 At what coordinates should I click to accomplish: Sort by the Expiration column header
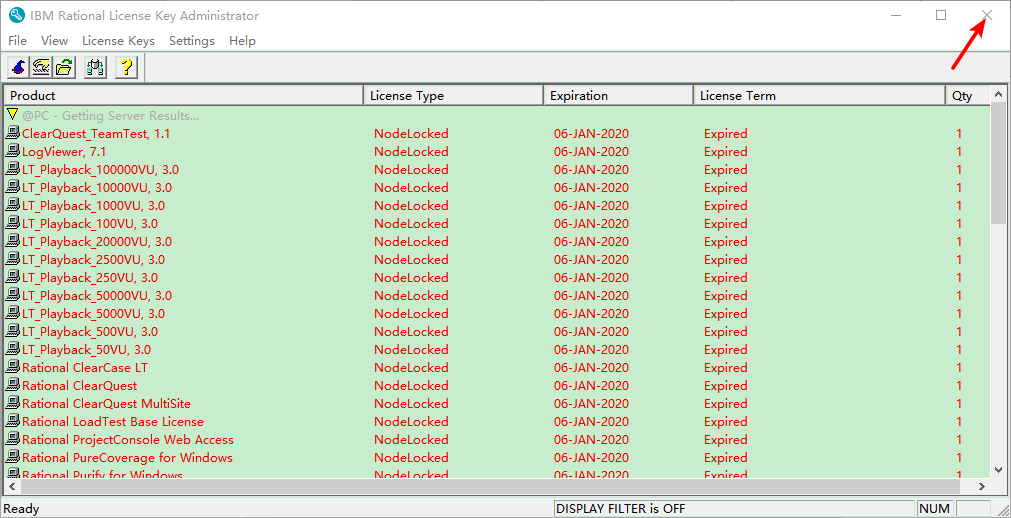619,95
